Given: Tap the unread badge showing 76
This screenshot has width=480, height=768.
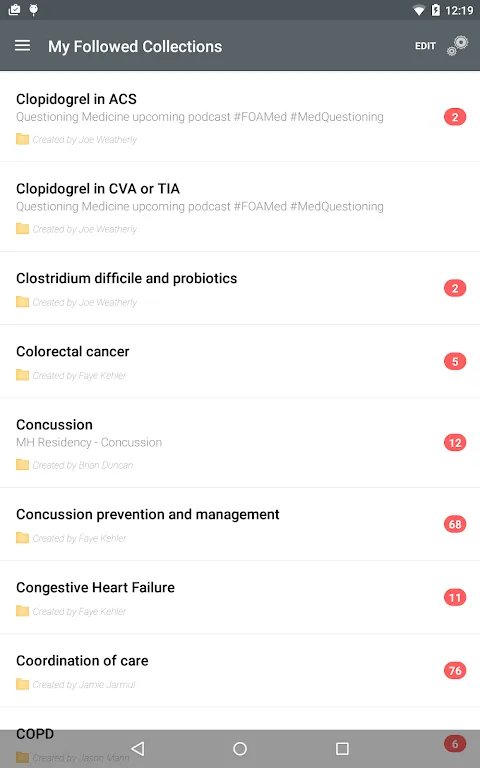Looking at the screenshot, I should coord(455,671).
